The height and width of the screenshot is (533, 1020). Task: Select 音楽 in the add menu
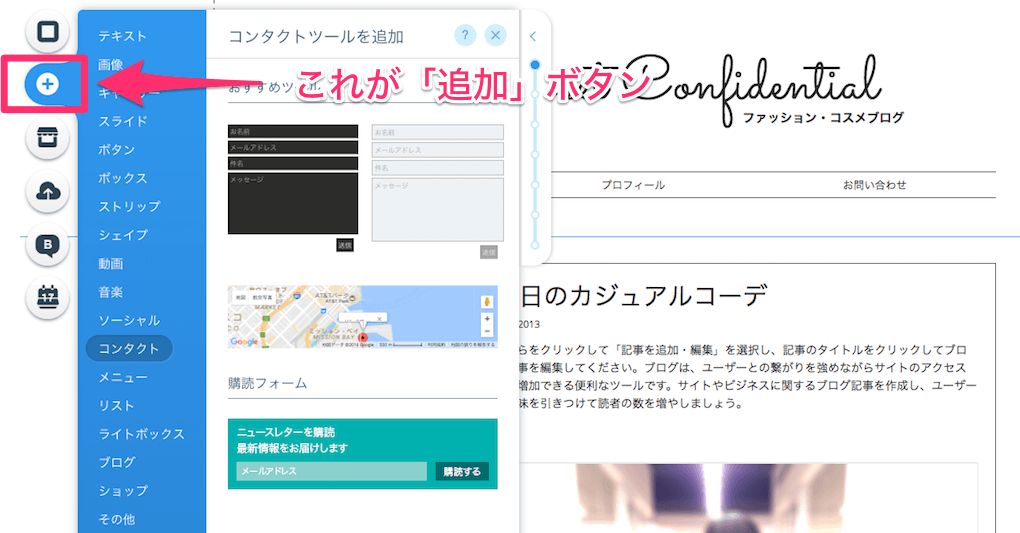click(x=111, y=292)
